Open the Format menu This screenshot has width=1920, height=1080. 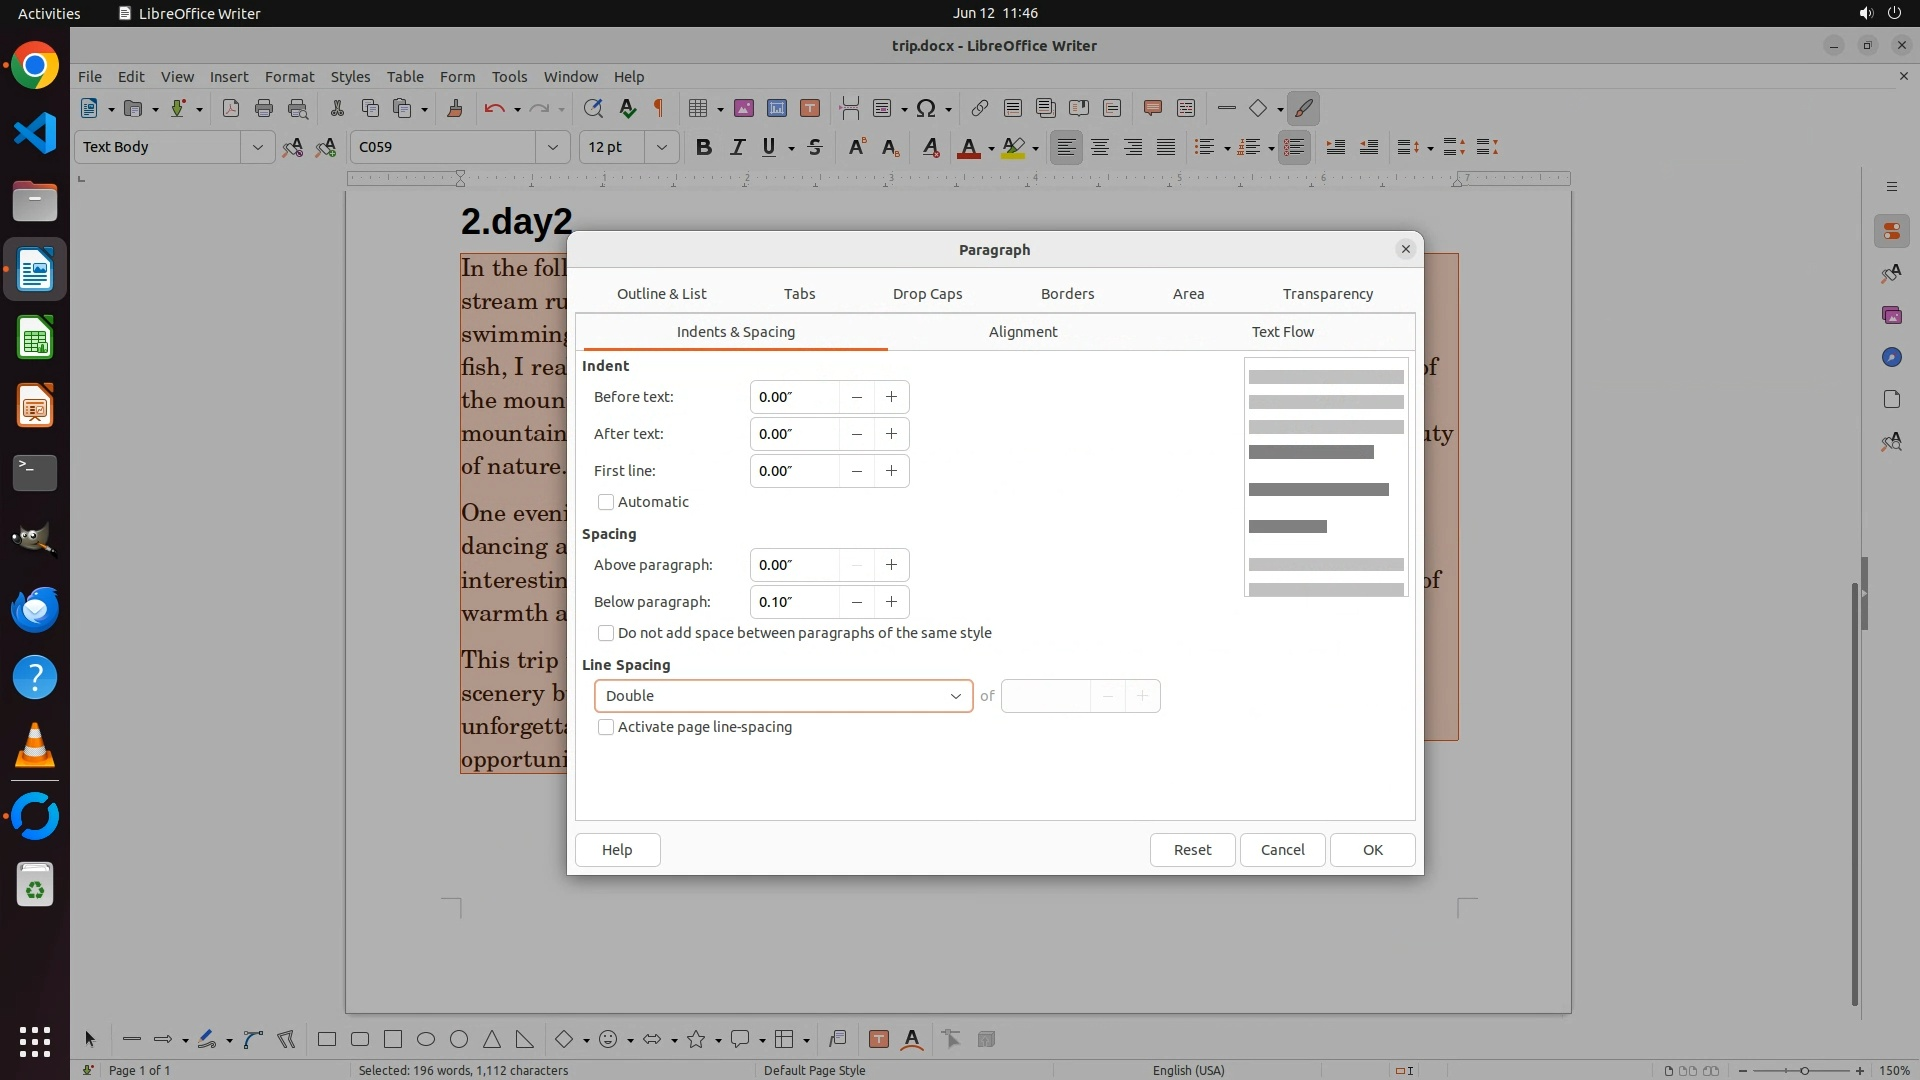(x=289, y=76)
